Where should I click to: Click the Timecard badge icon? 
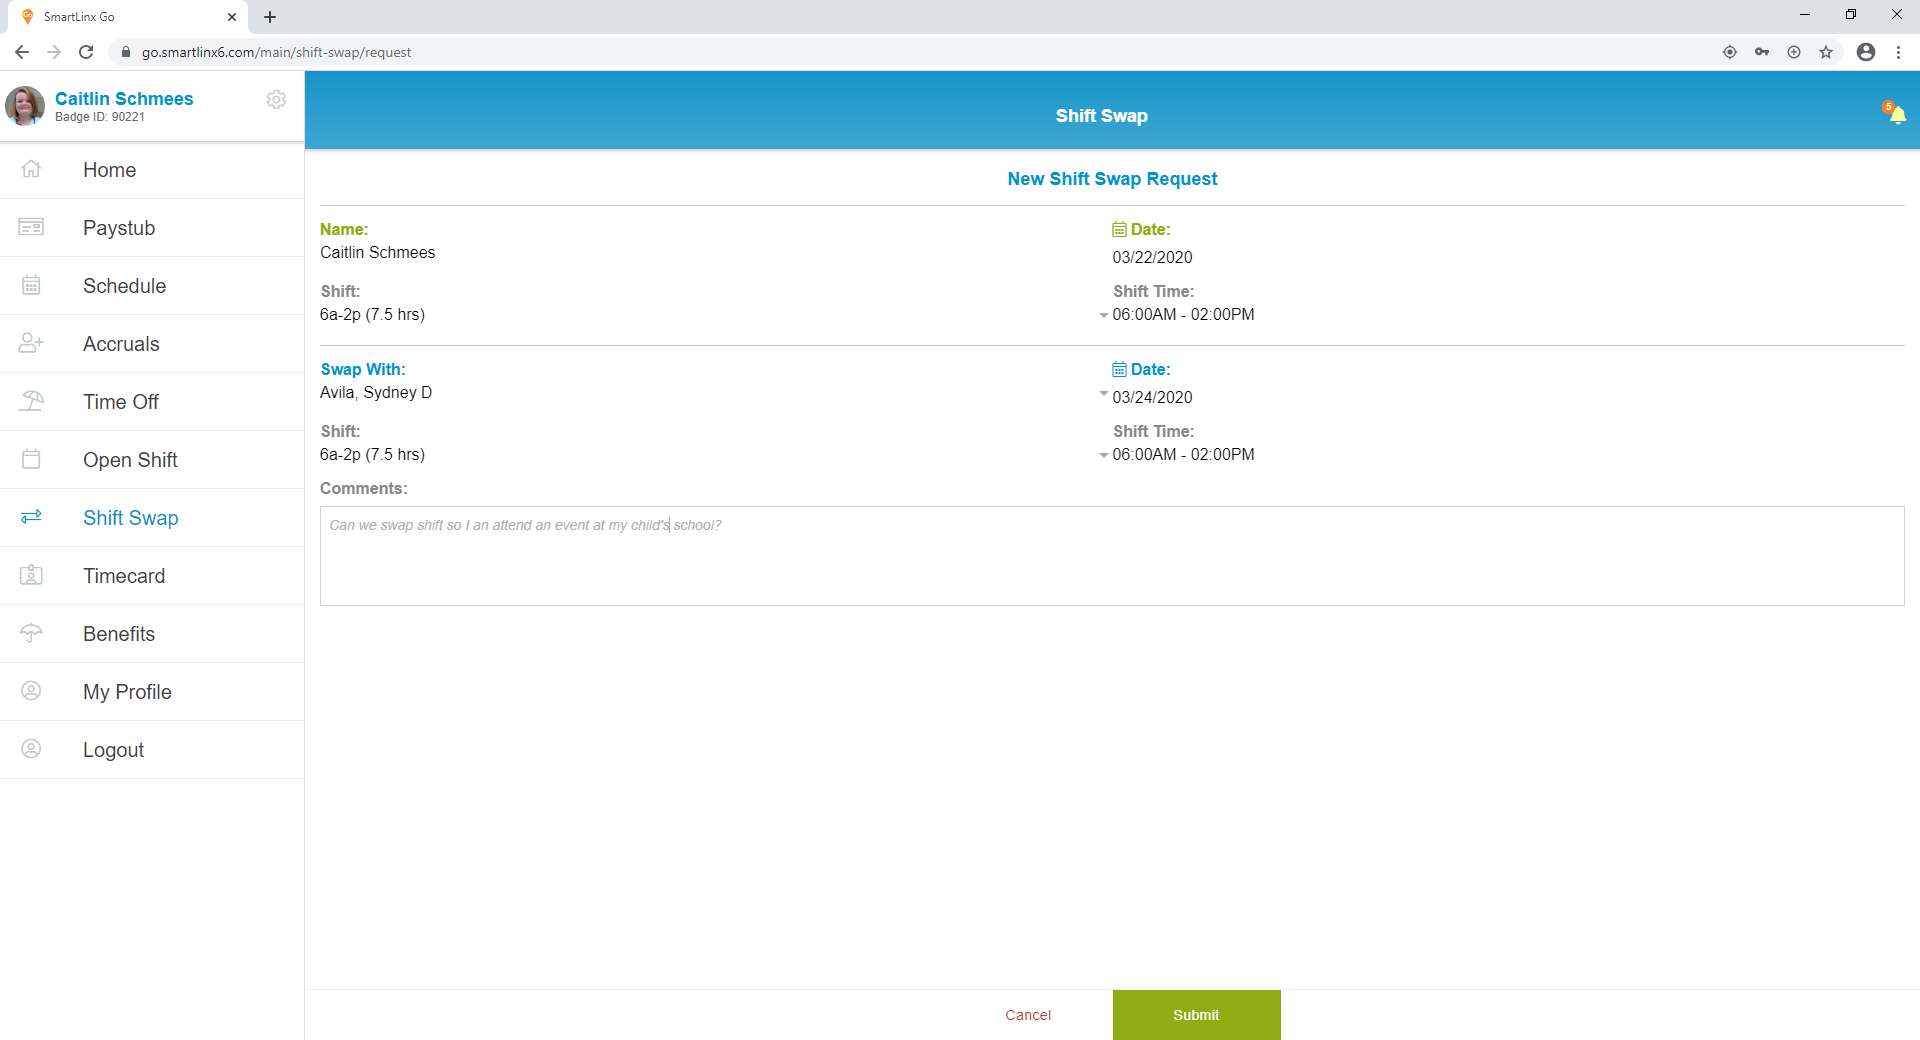click(x=31, y=575)
